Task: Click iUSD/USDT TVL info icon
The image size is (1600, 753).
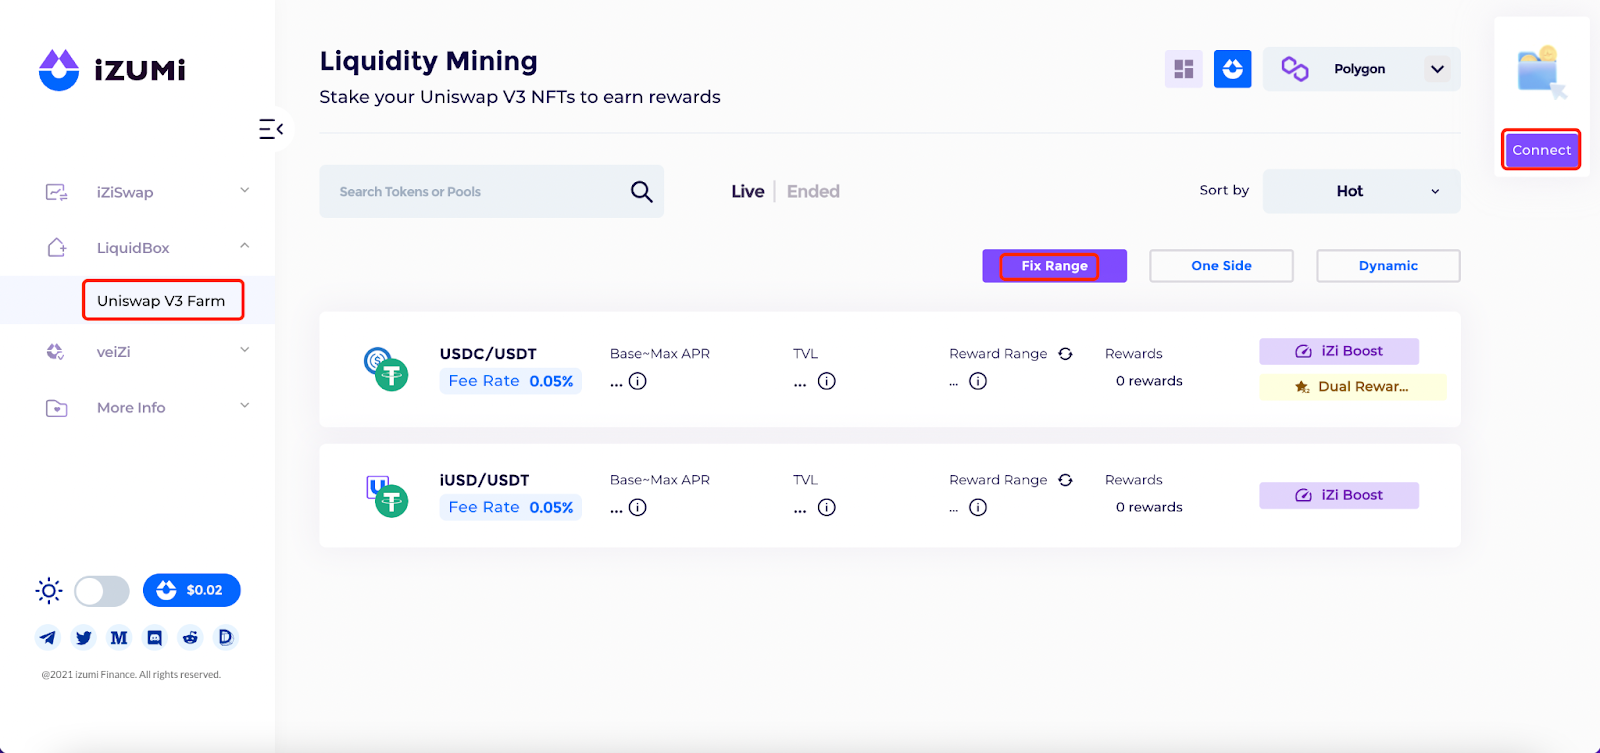Action: point(827,507)
